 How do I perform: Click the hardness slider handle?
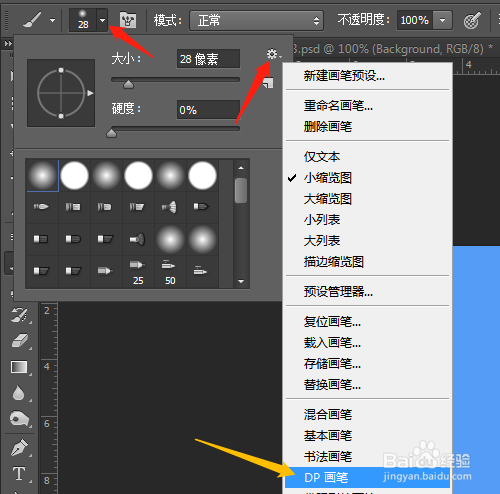pos(111,133)
